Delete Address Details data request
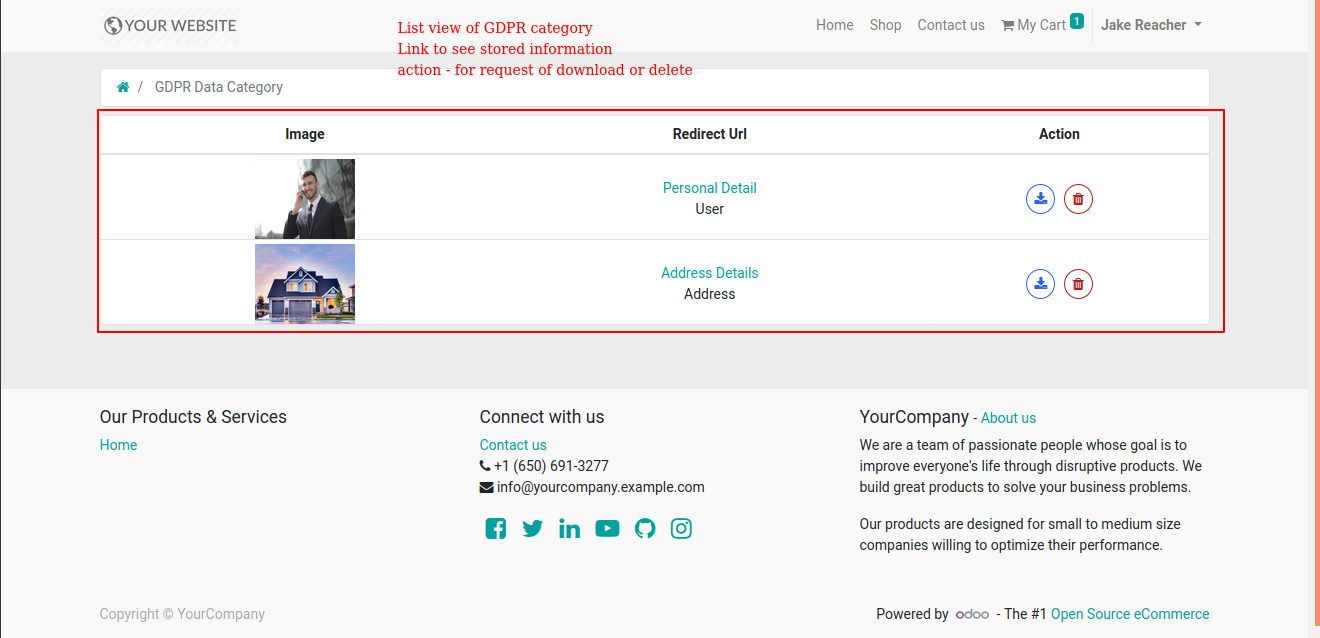The width and height of the screenshot is (1320, 638). [1078, 284]
